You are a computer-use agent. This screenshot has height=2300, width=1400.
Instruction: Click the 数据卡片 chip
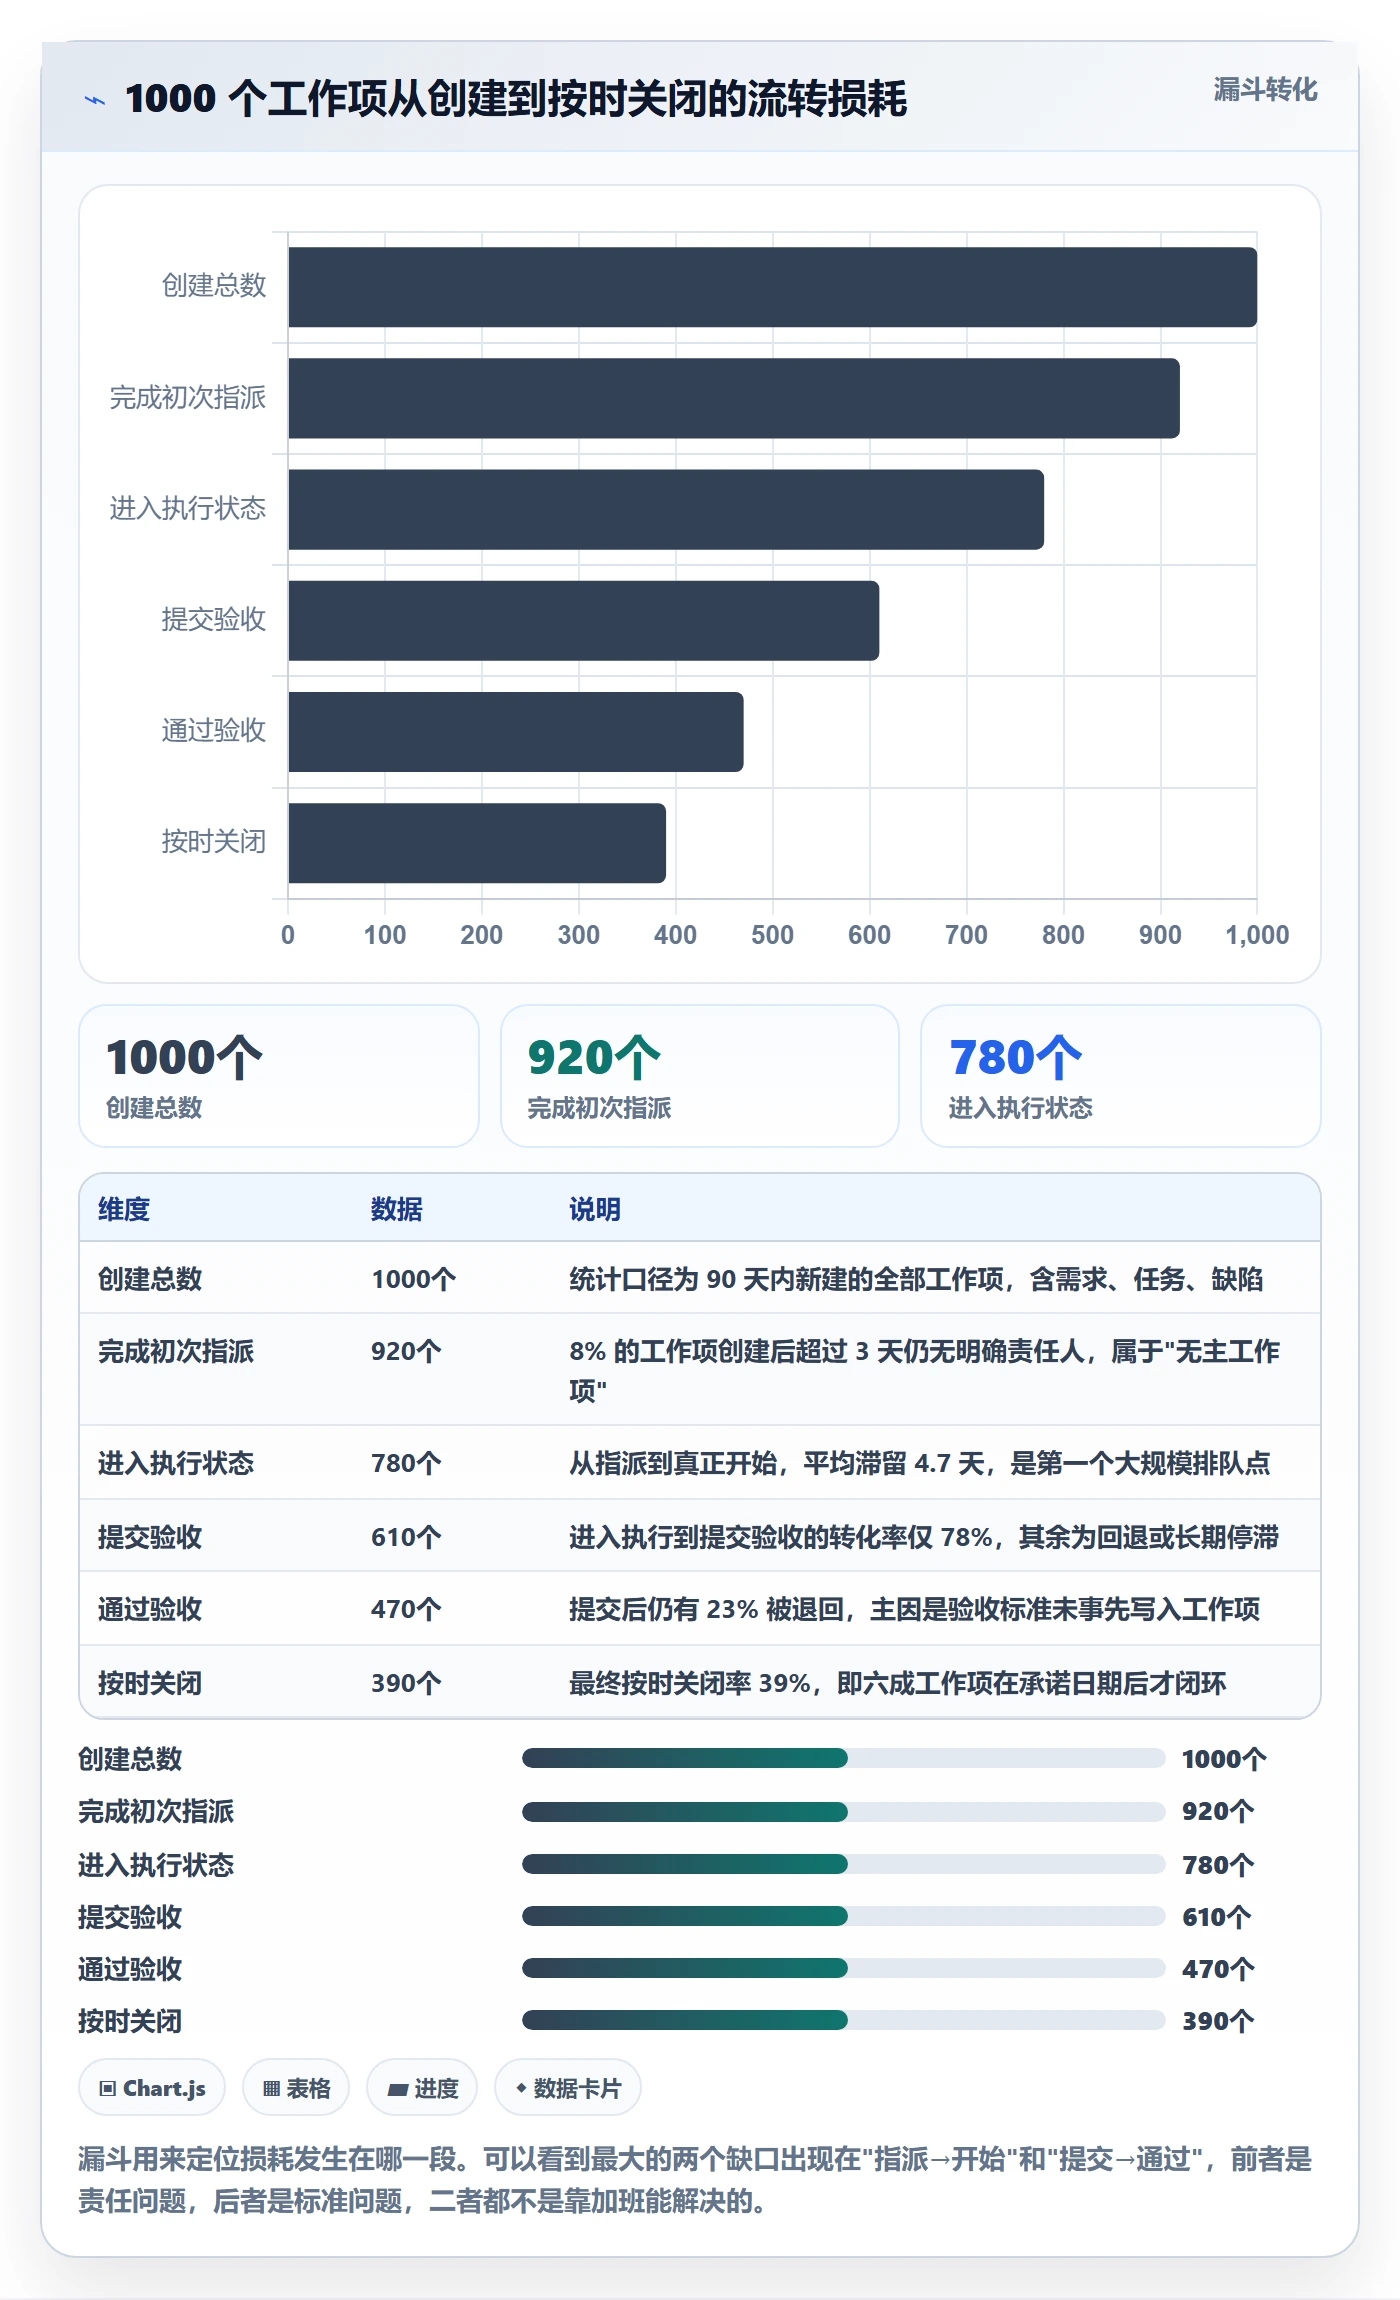click(x=568, y=2088)
